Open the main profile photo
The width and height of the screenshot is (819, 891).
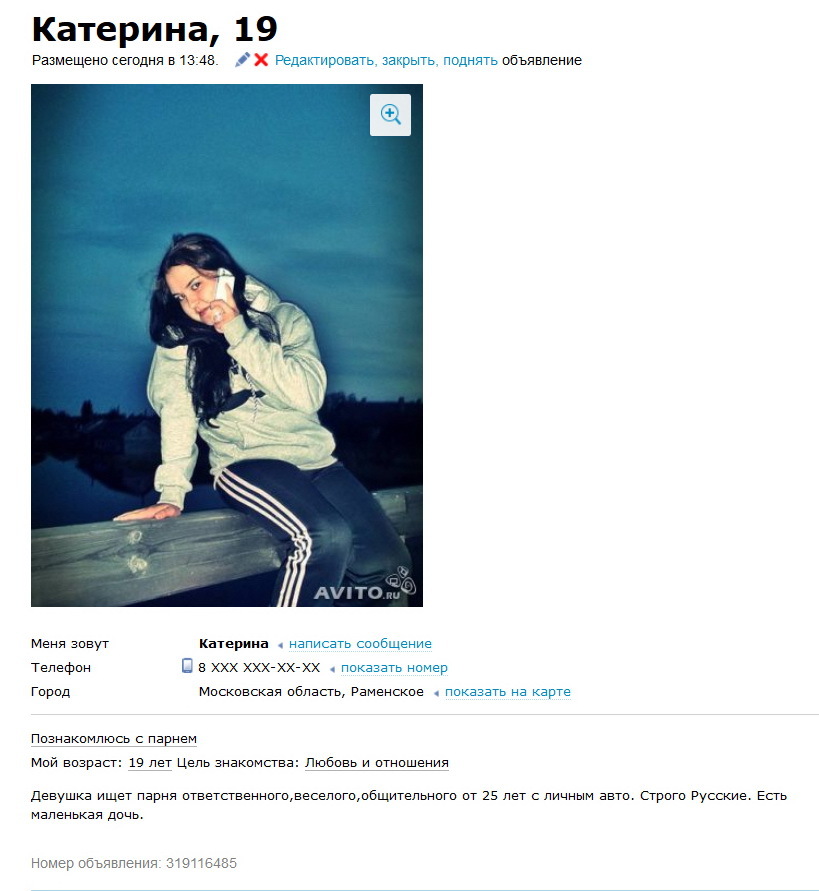[x=227, y=345]
